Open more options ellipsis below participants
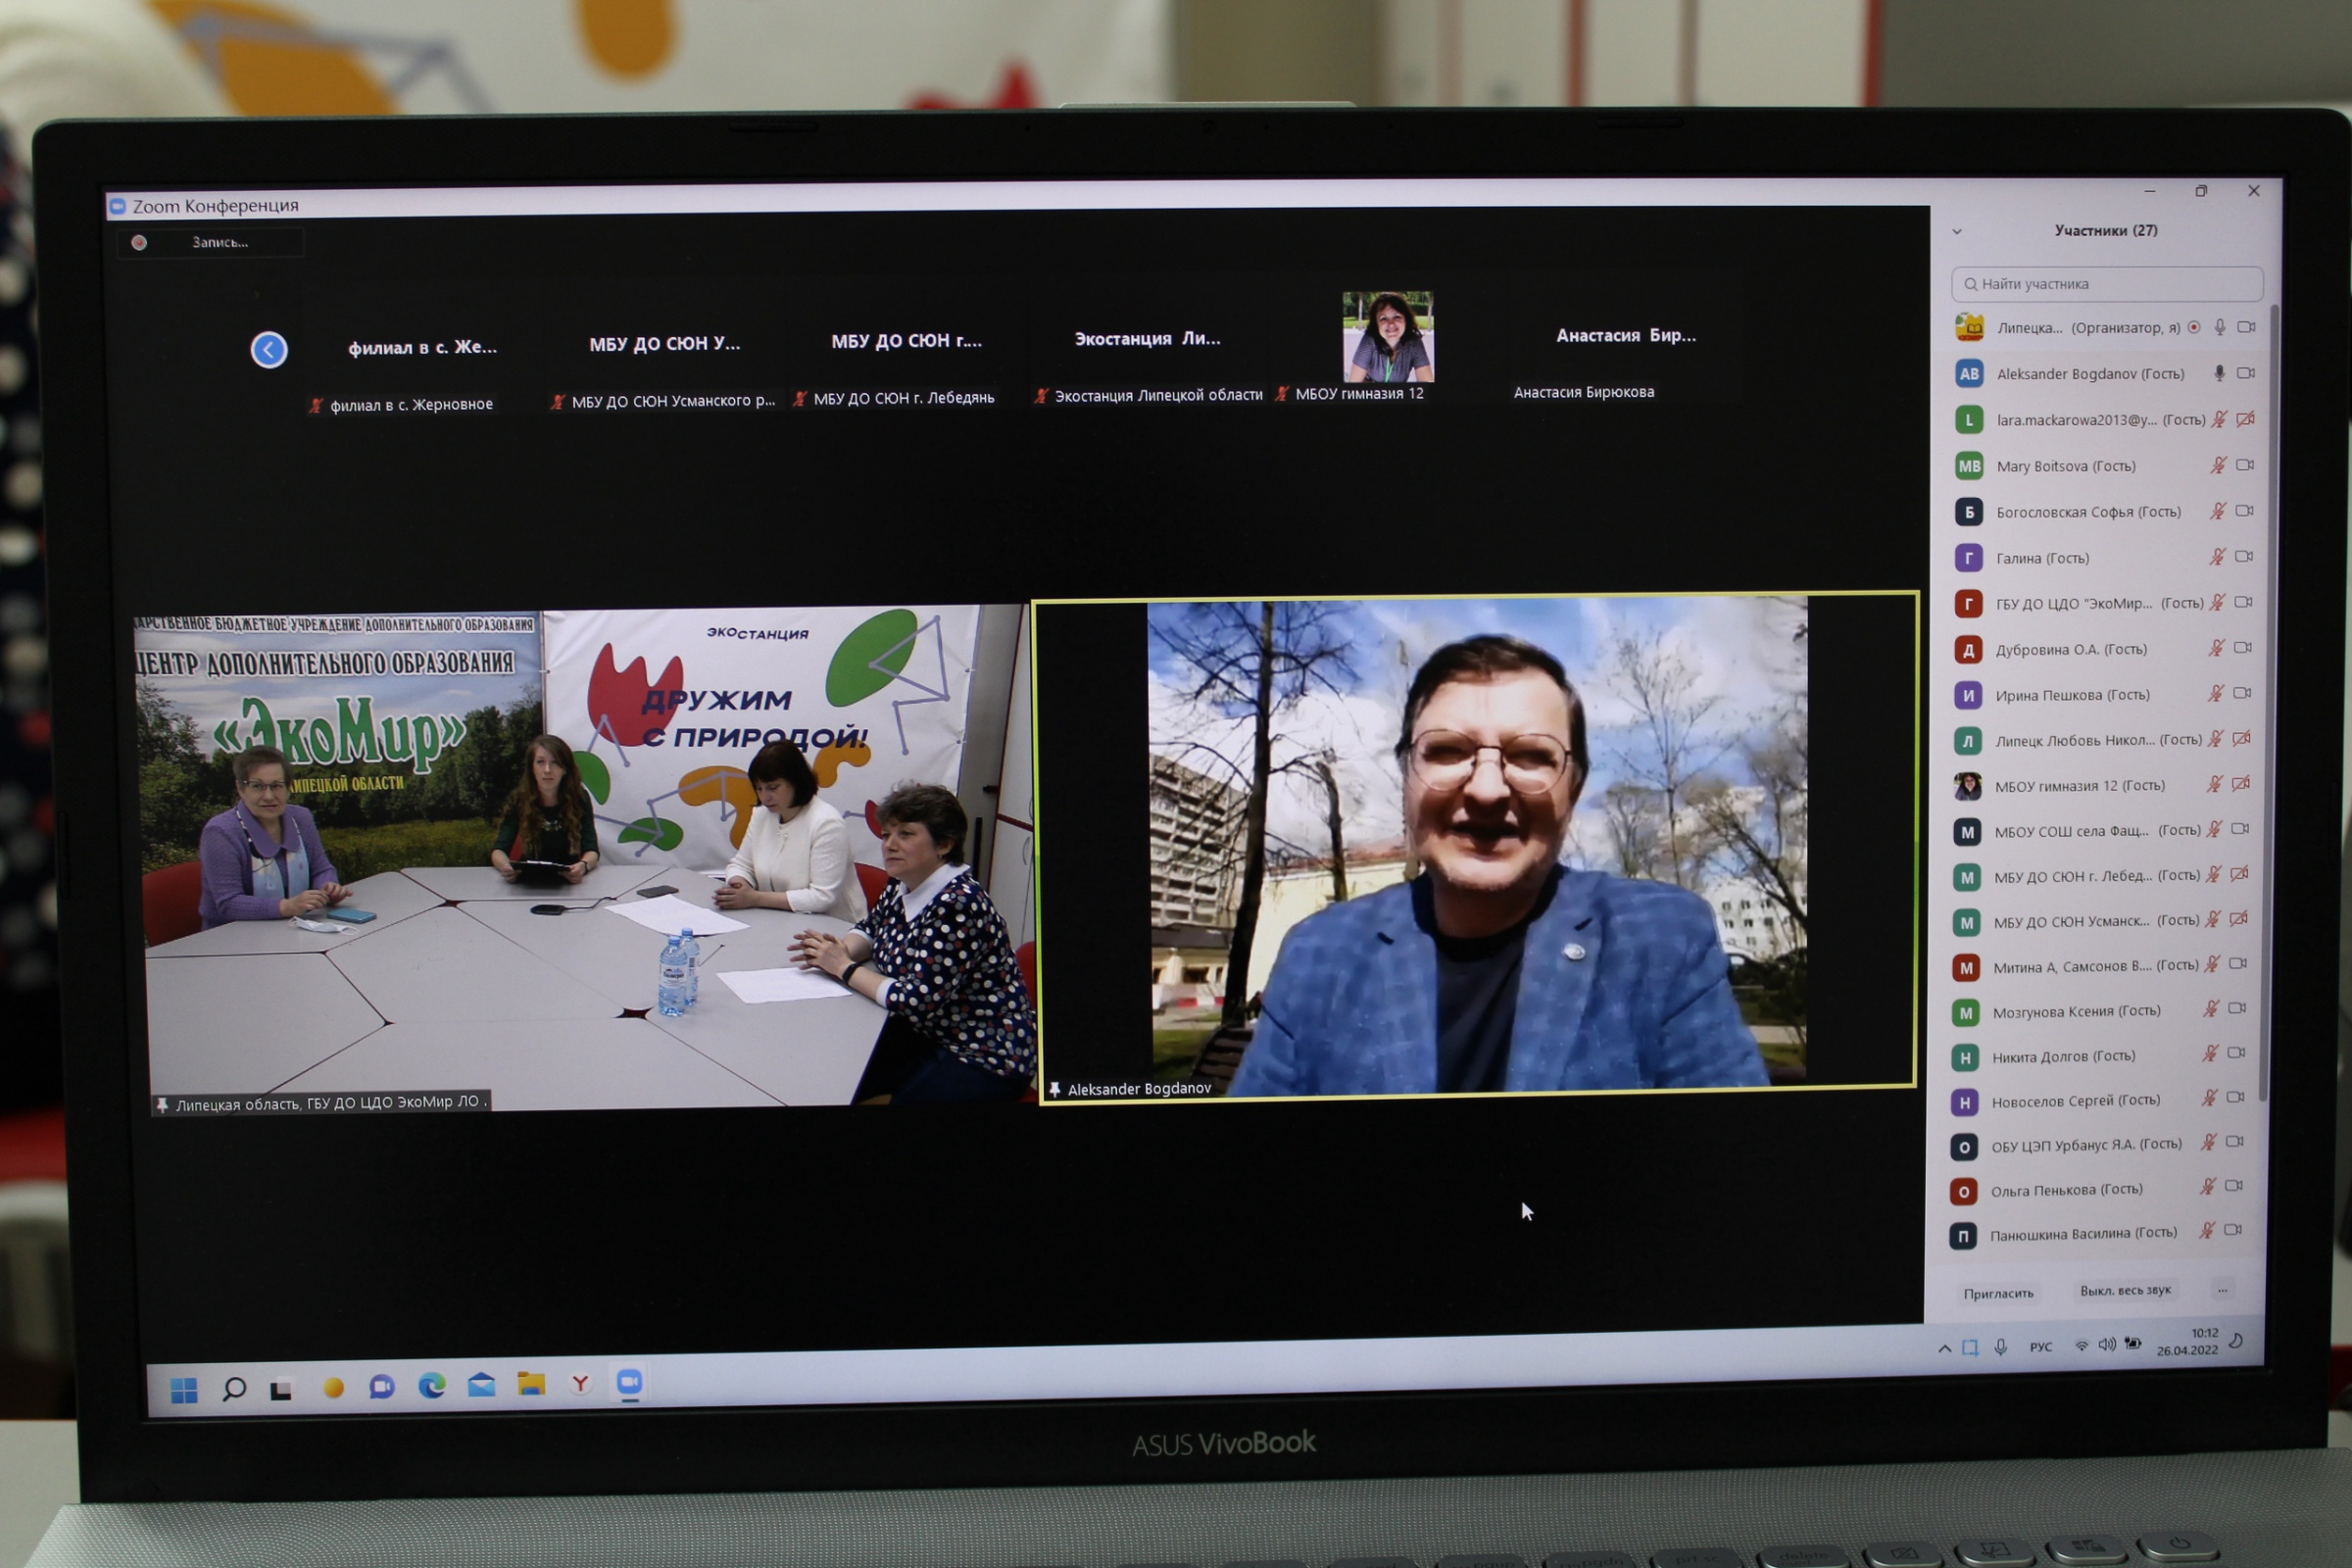Screen dimensions: 2352x1568 [x=2222, y=1290]
